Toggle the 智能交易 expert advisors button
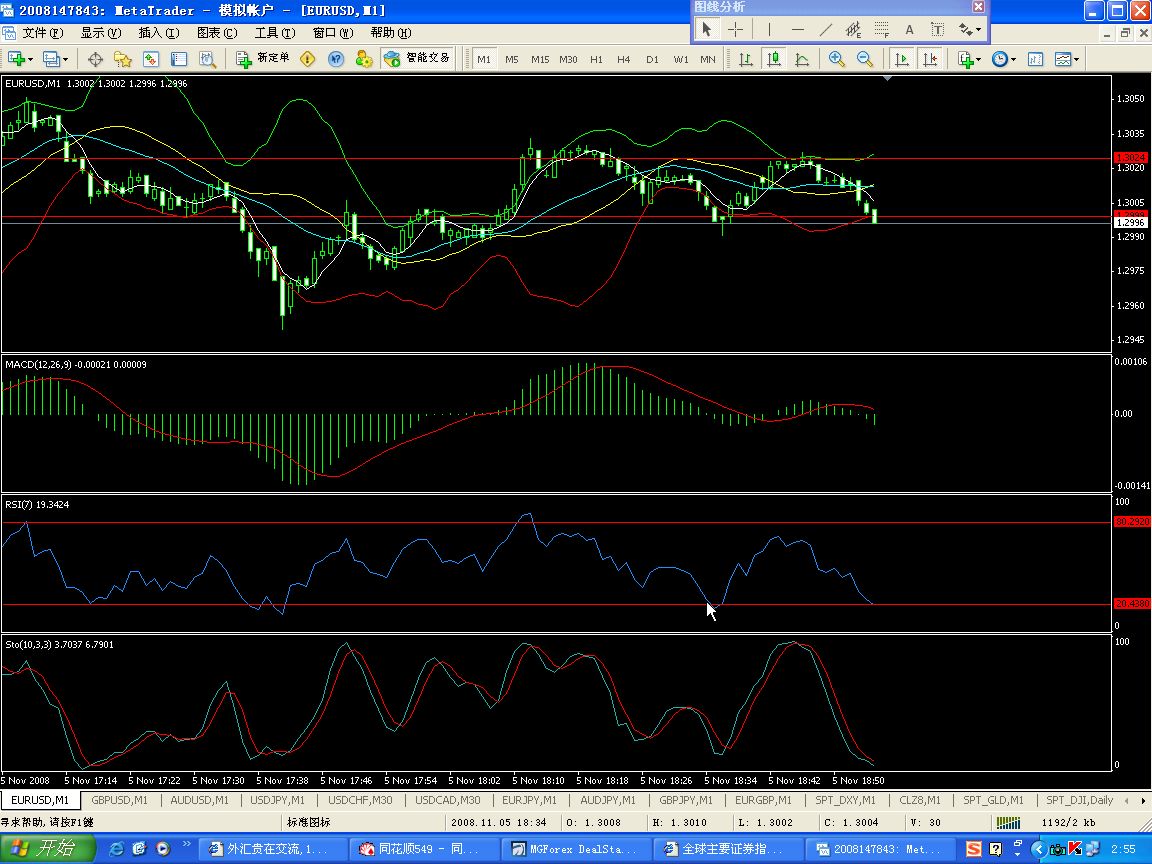The width and height of the screenshot is (1152, 864). pyautogui.click(x=417, y=59)
